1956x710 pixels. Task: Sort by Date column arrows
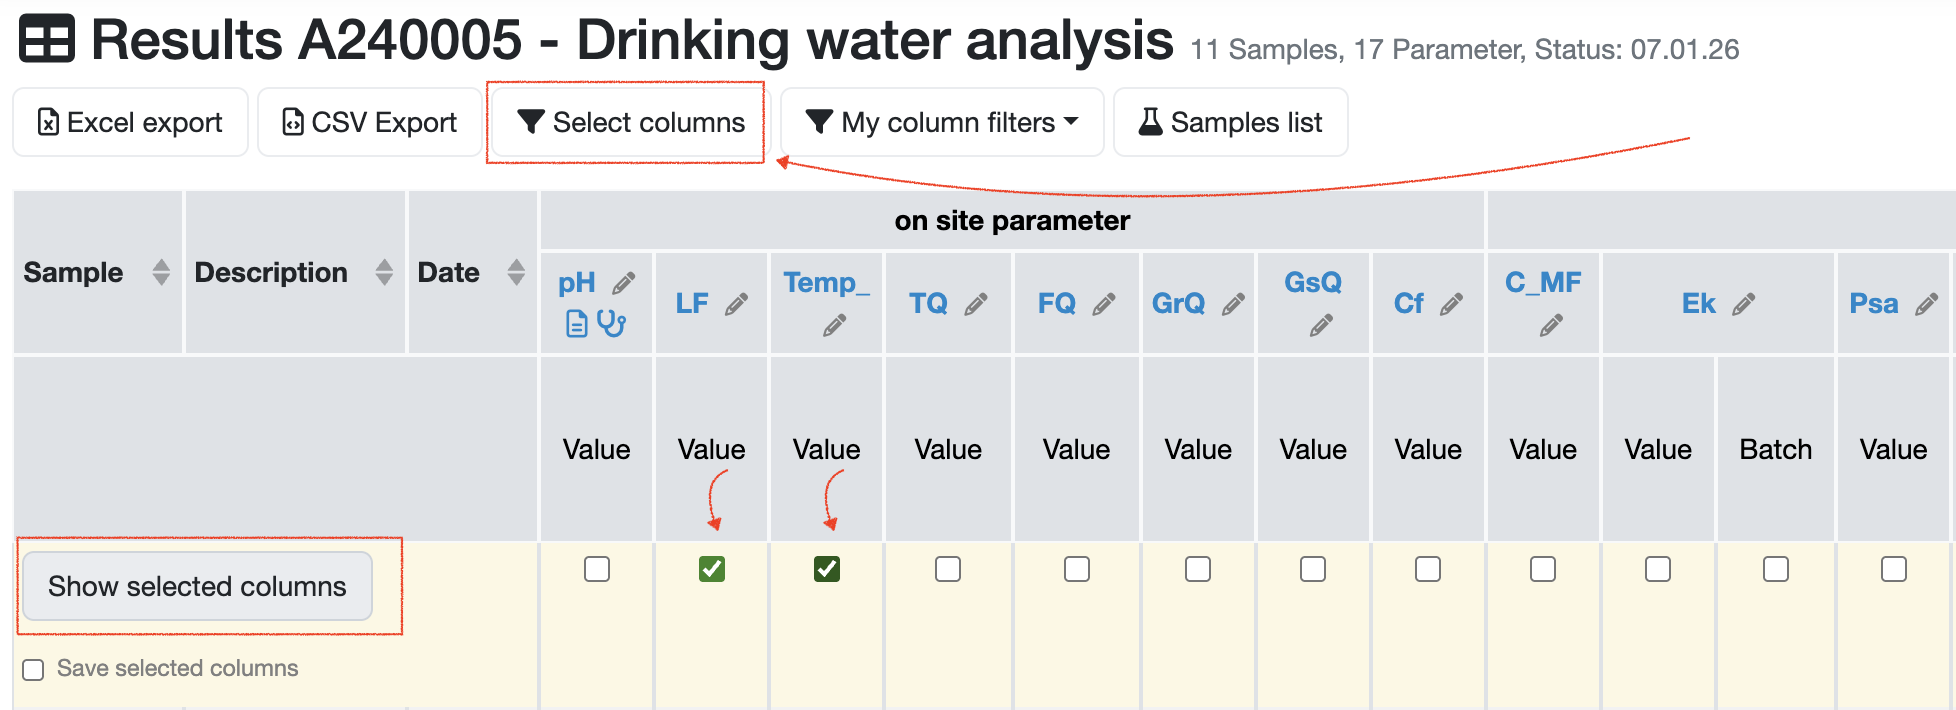516,272
